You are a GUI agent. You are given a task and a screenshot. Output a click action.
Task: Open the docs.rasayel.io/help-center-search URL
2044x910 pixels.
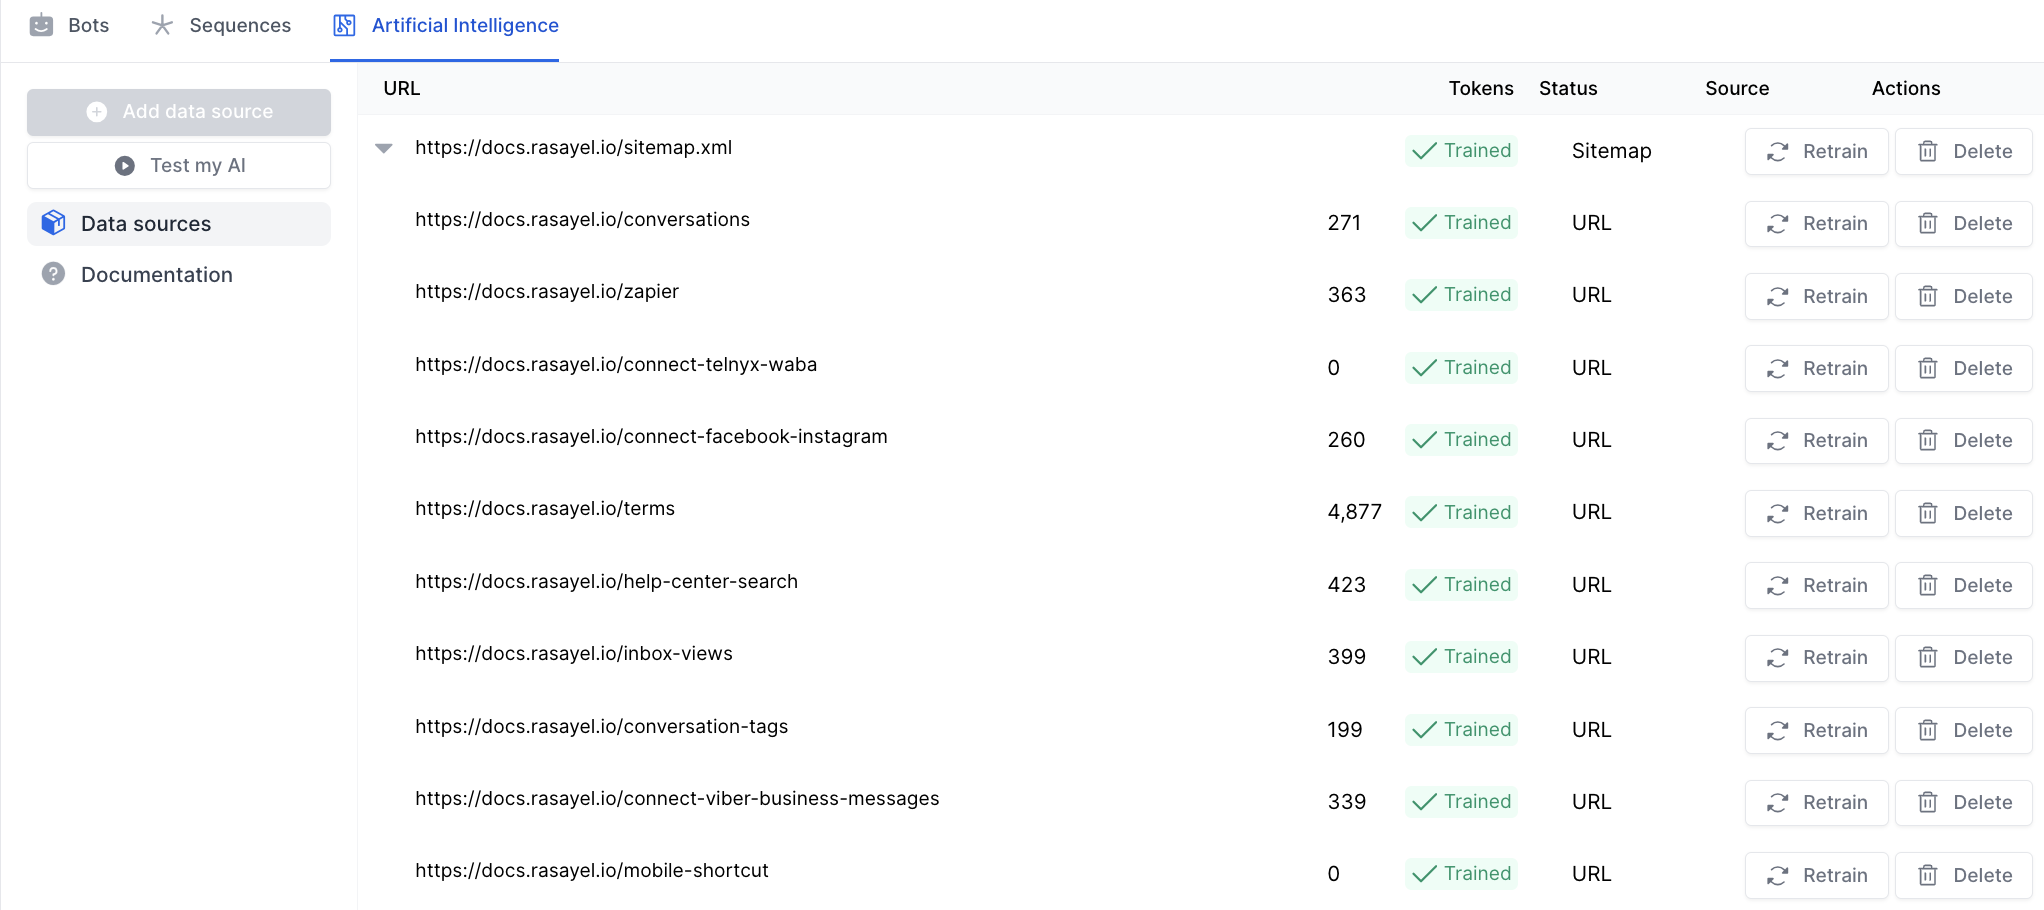coord(606,582)
